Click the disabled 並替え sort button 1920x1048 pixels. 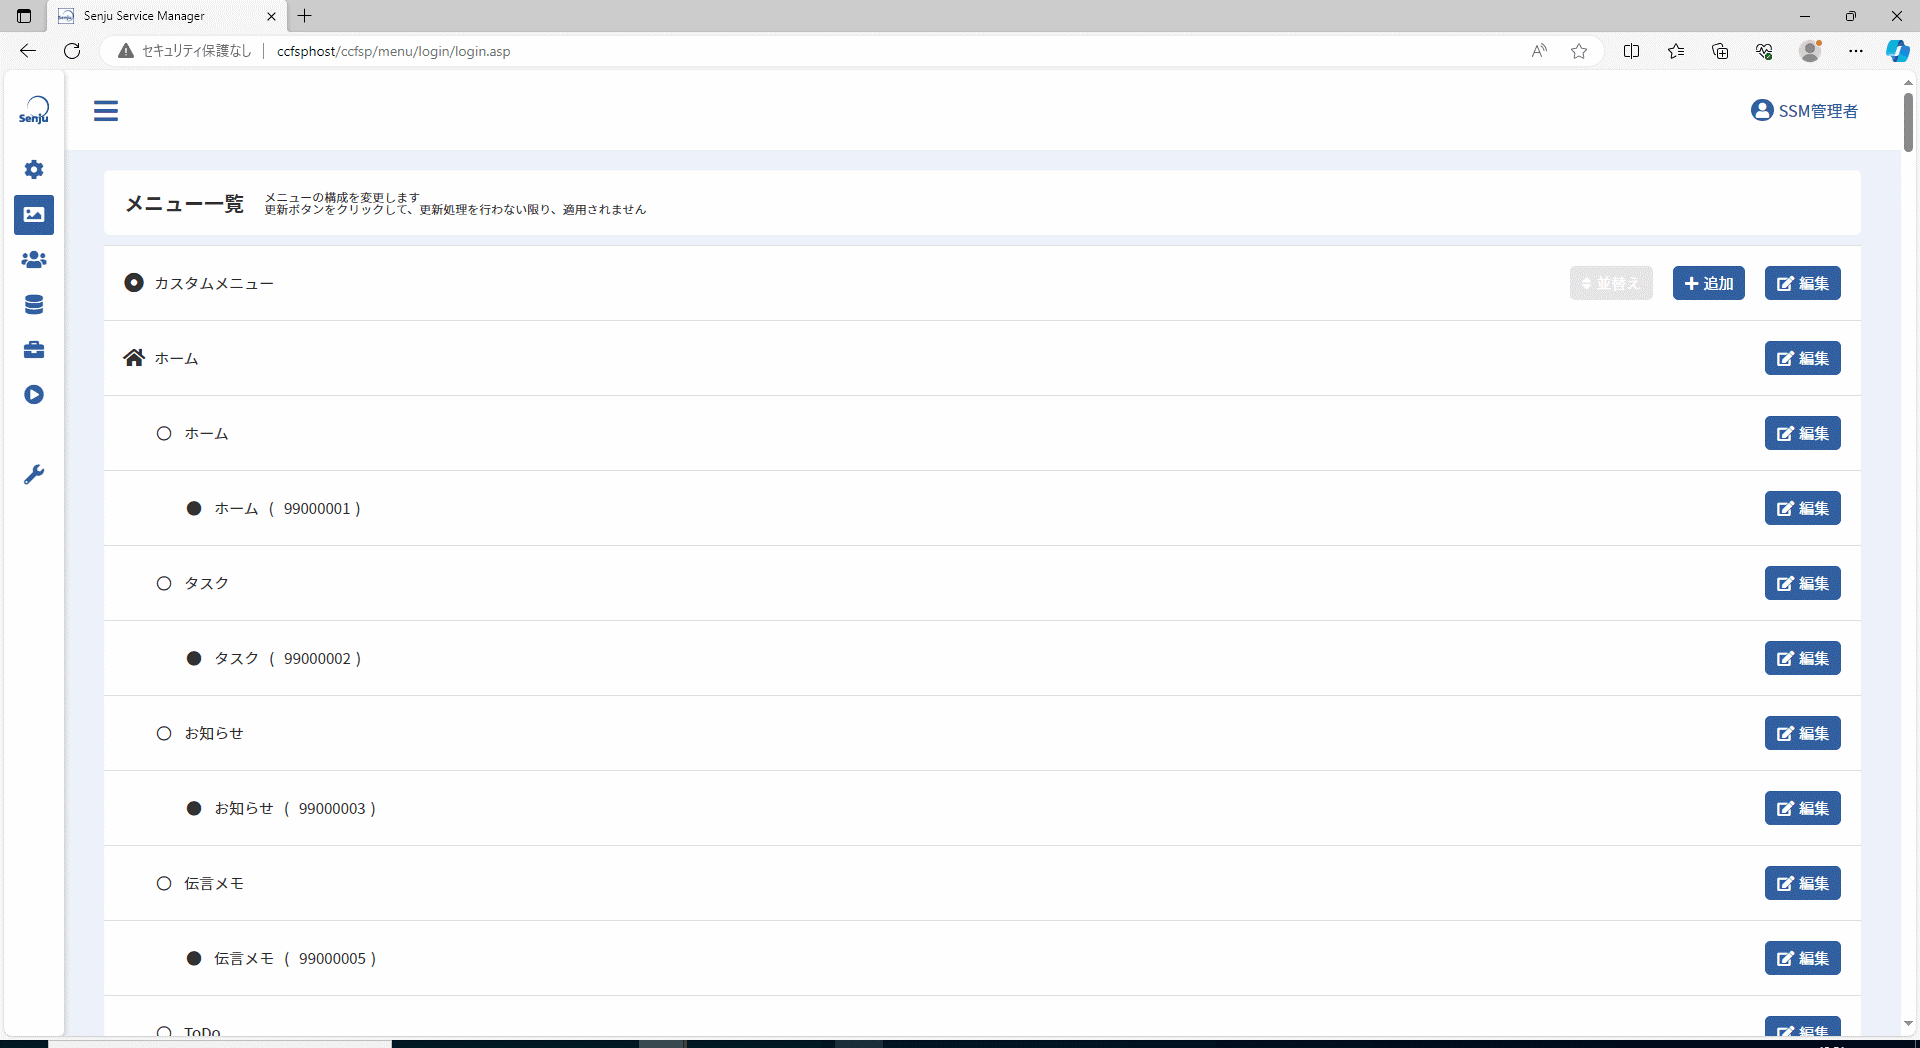coord(1611,283)
